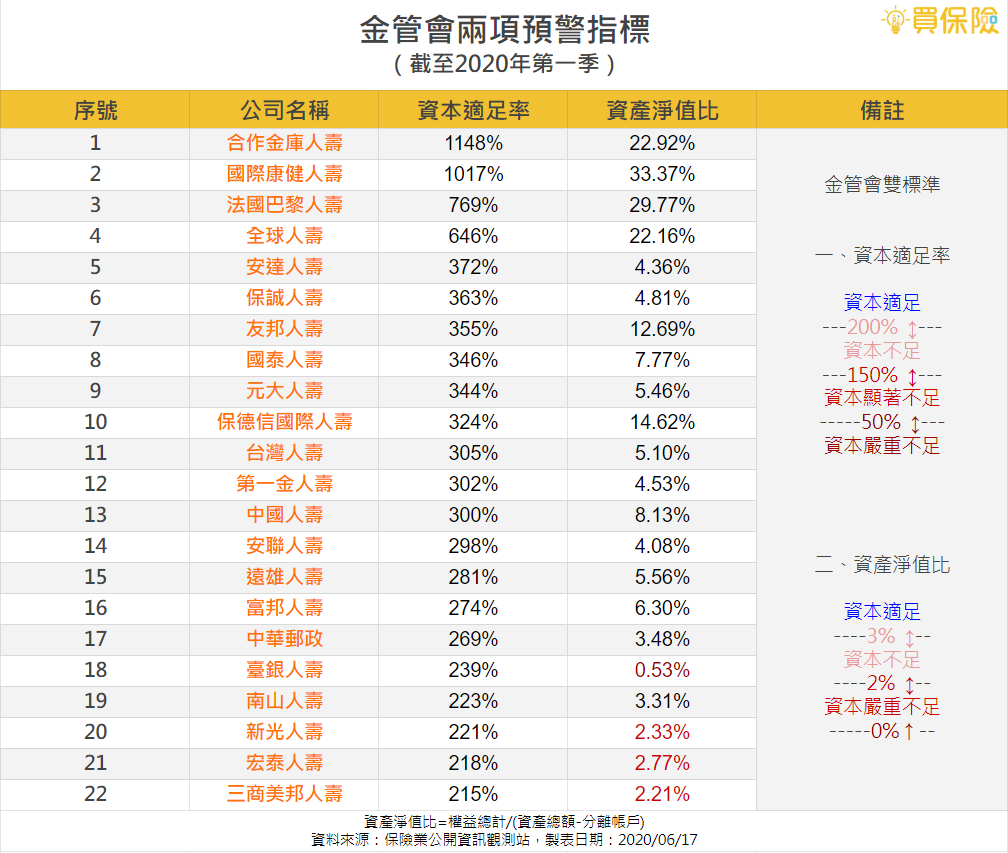
Task: Select the 12.69% net worth ratio
Action: [x=662, y=328]
